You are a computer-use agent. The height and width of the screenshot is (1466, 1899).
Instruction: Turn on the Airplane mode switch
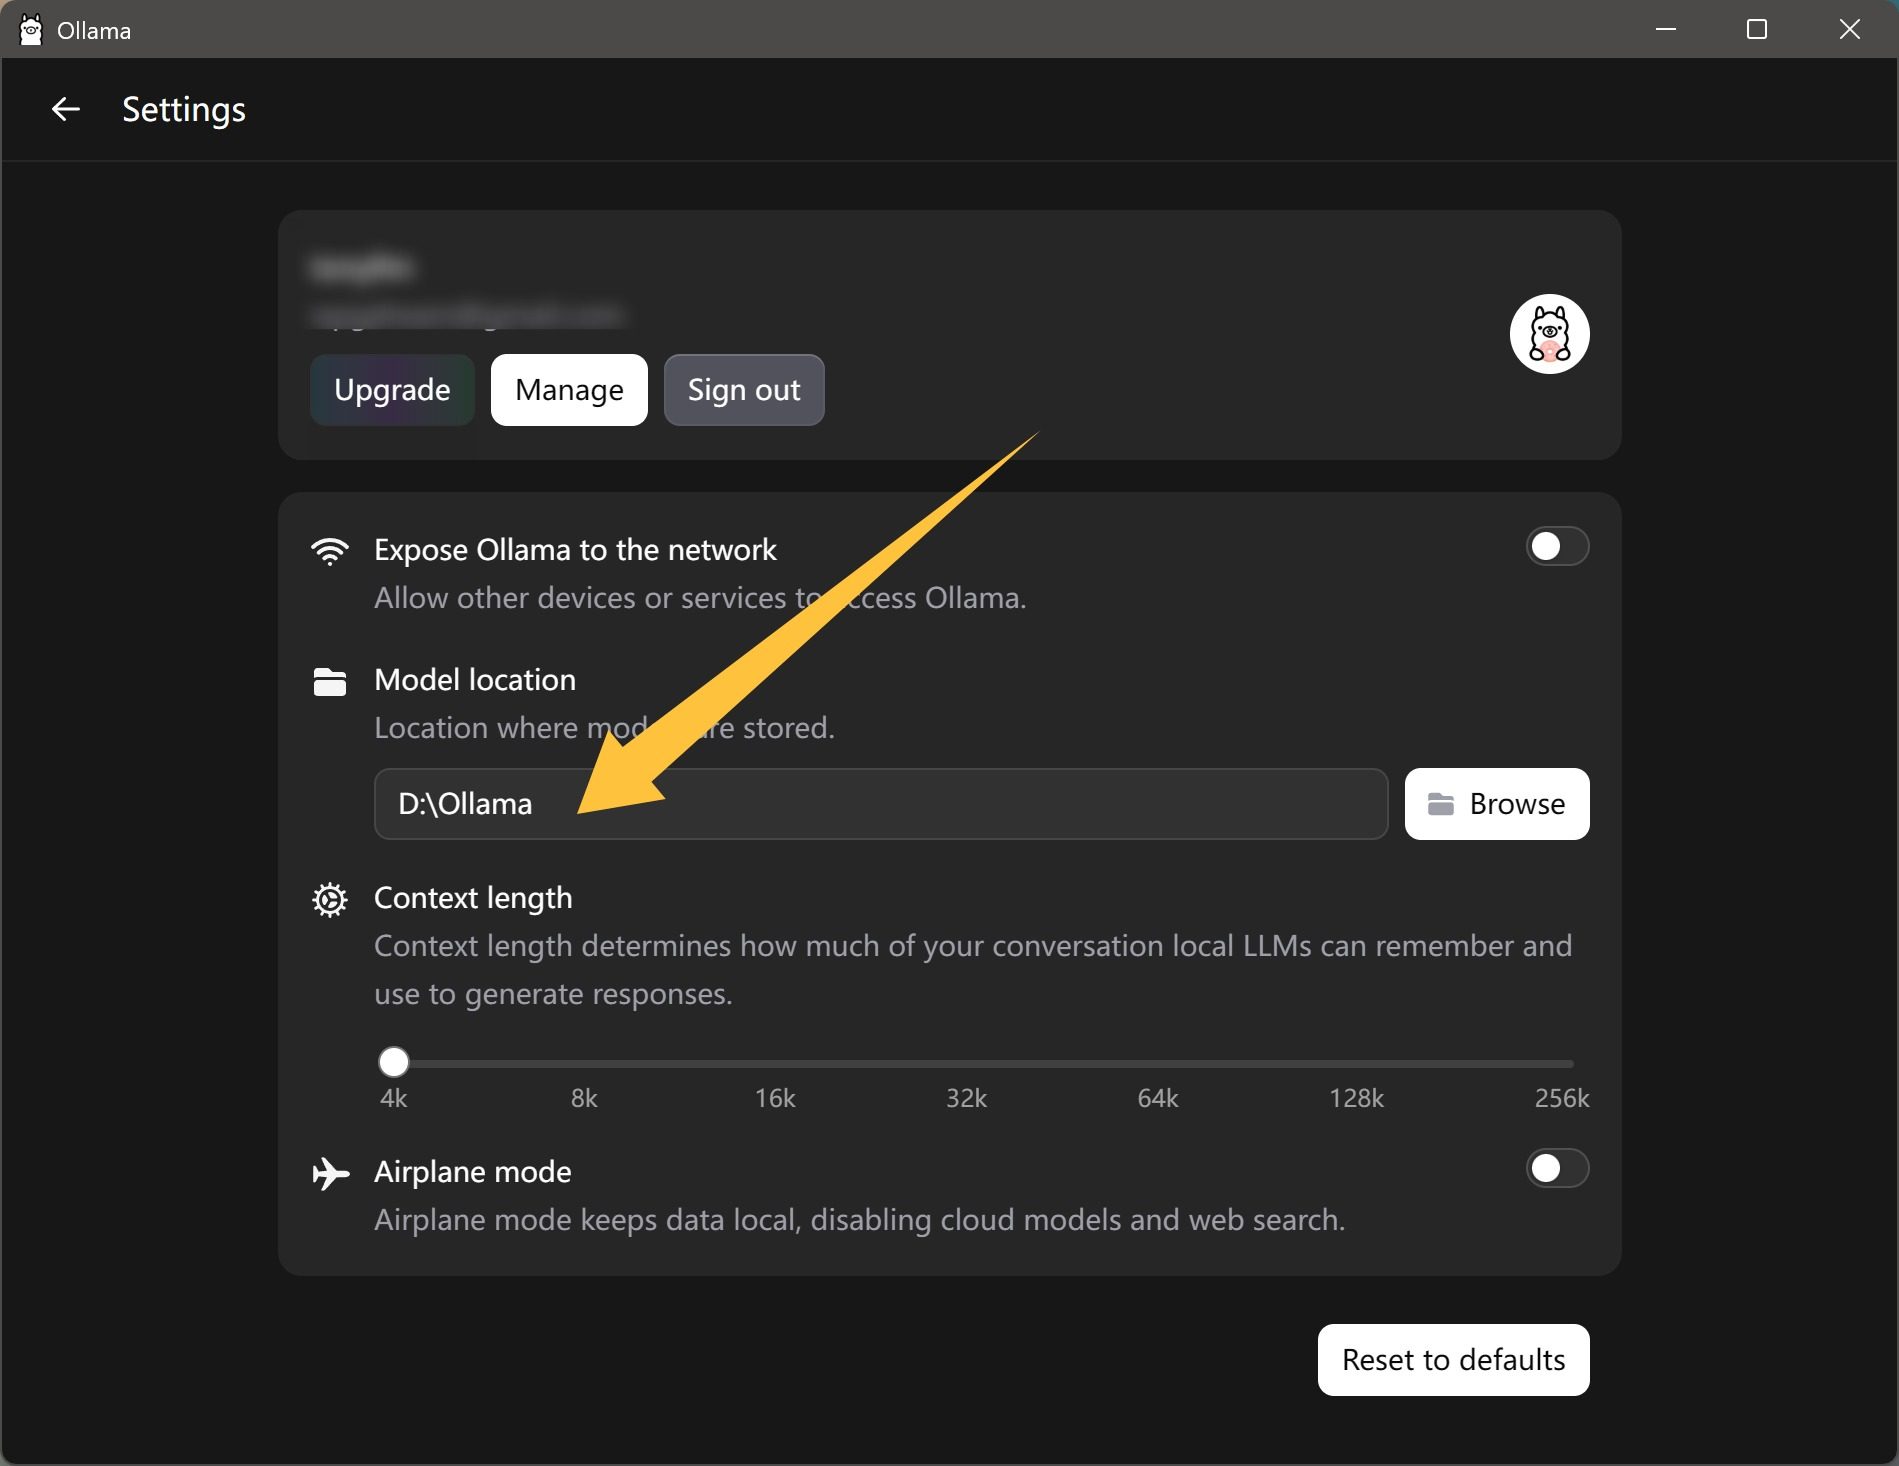tap(1556, 1168)
